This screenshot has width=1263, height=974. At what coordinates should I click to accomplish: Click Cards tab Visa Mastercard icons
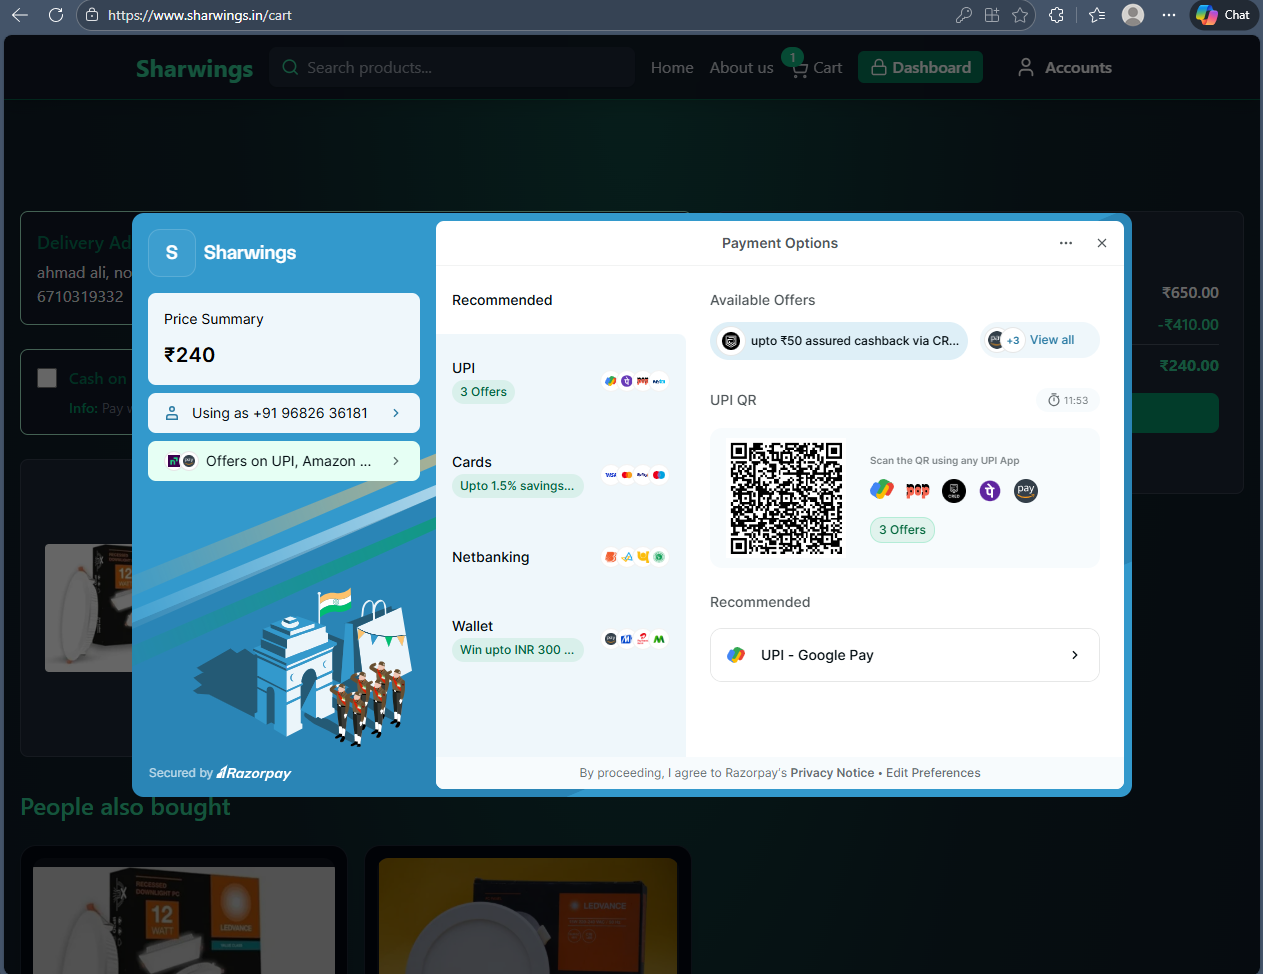coord(635,475)
